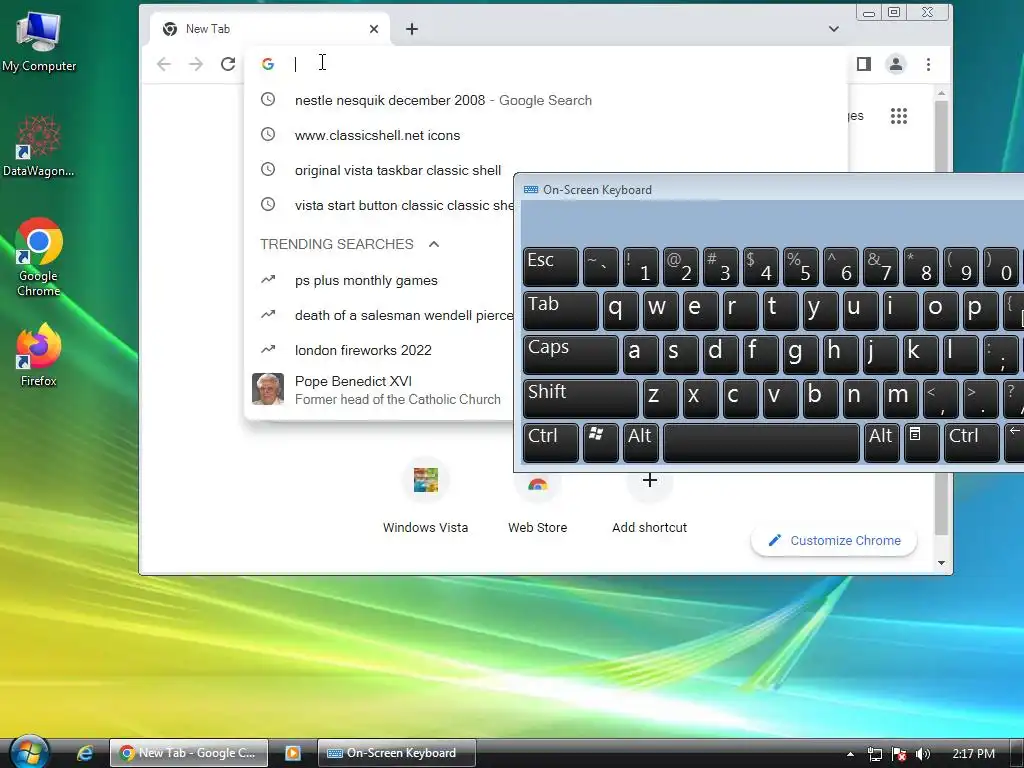Open security alert flag tray icon

tap(899, 754)
